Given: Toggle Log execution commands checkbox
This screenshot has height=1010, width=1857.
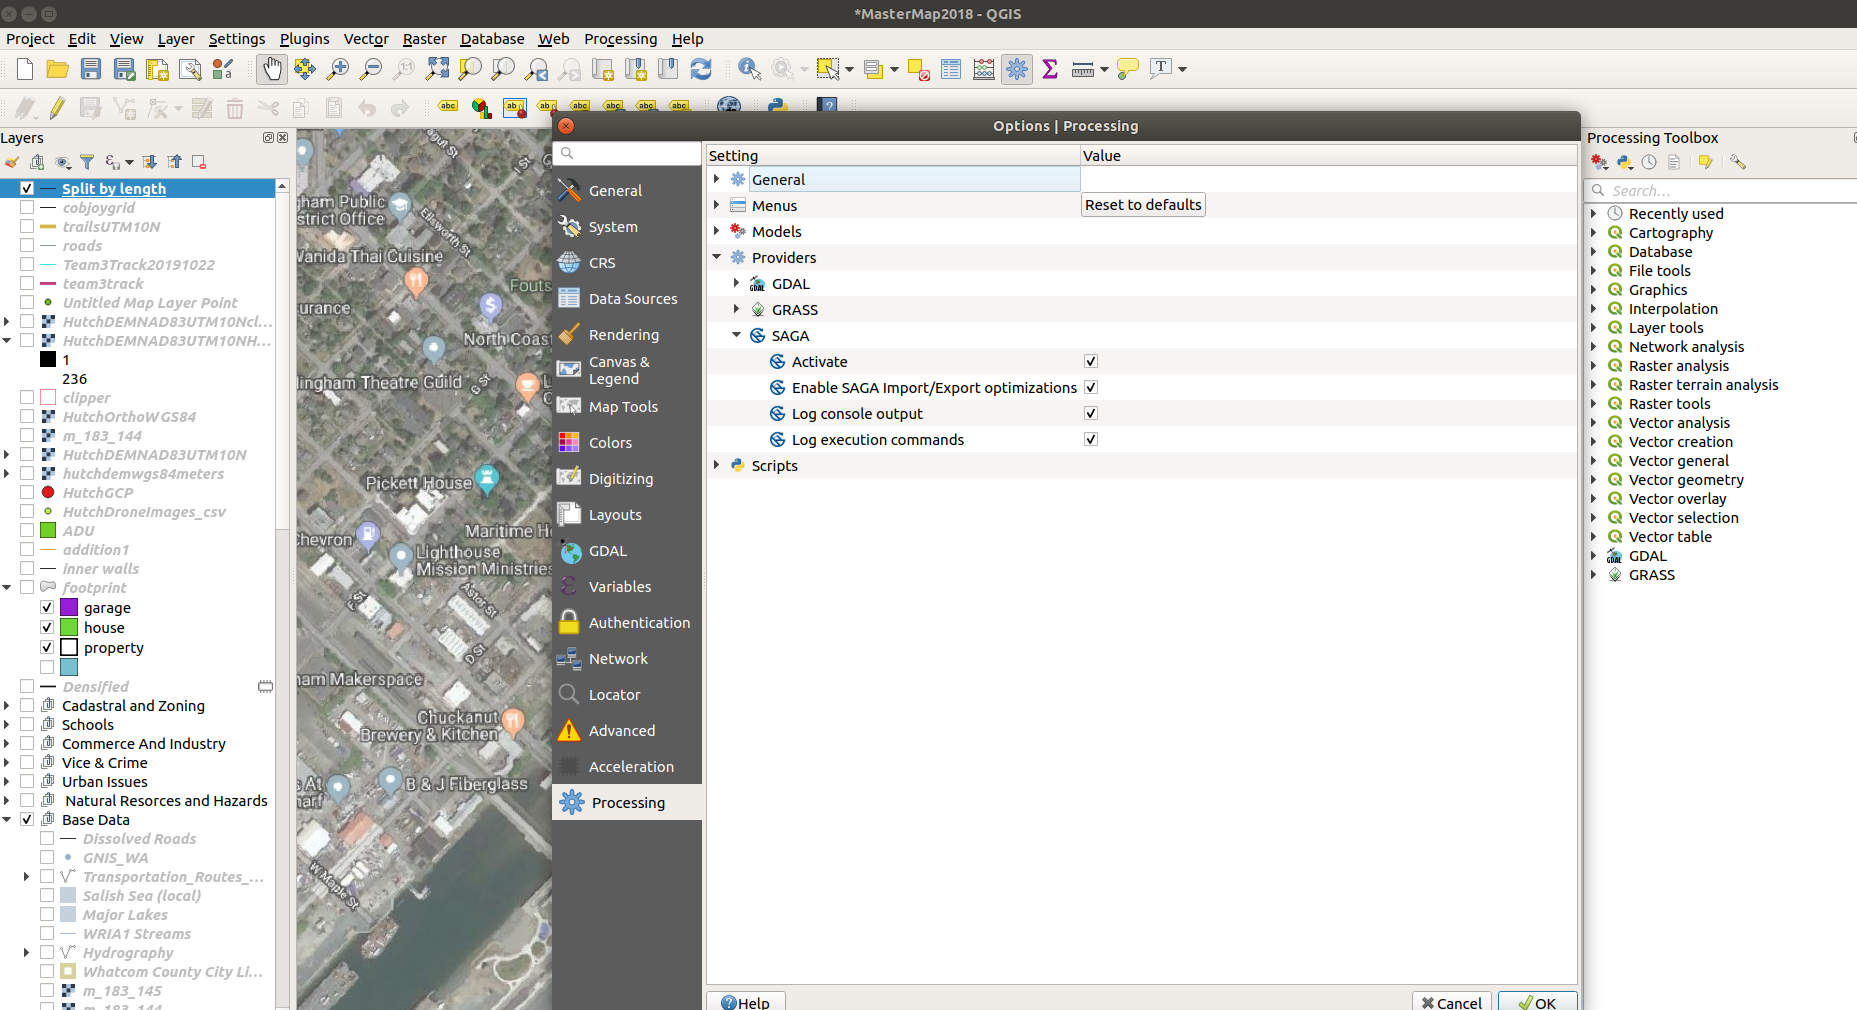Looking at the screenshot, I should (x=1091, y=439).
